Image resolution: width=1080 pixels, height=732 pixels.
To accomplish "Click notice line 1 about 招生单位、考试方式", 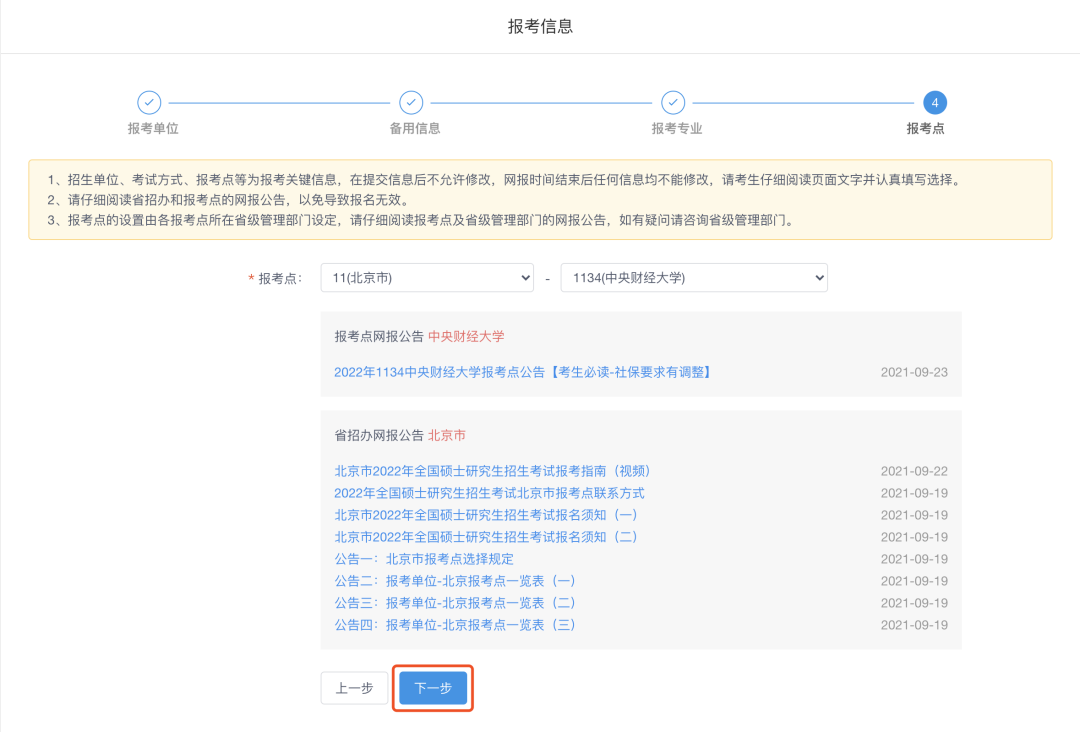I will [x=505, y=180].
